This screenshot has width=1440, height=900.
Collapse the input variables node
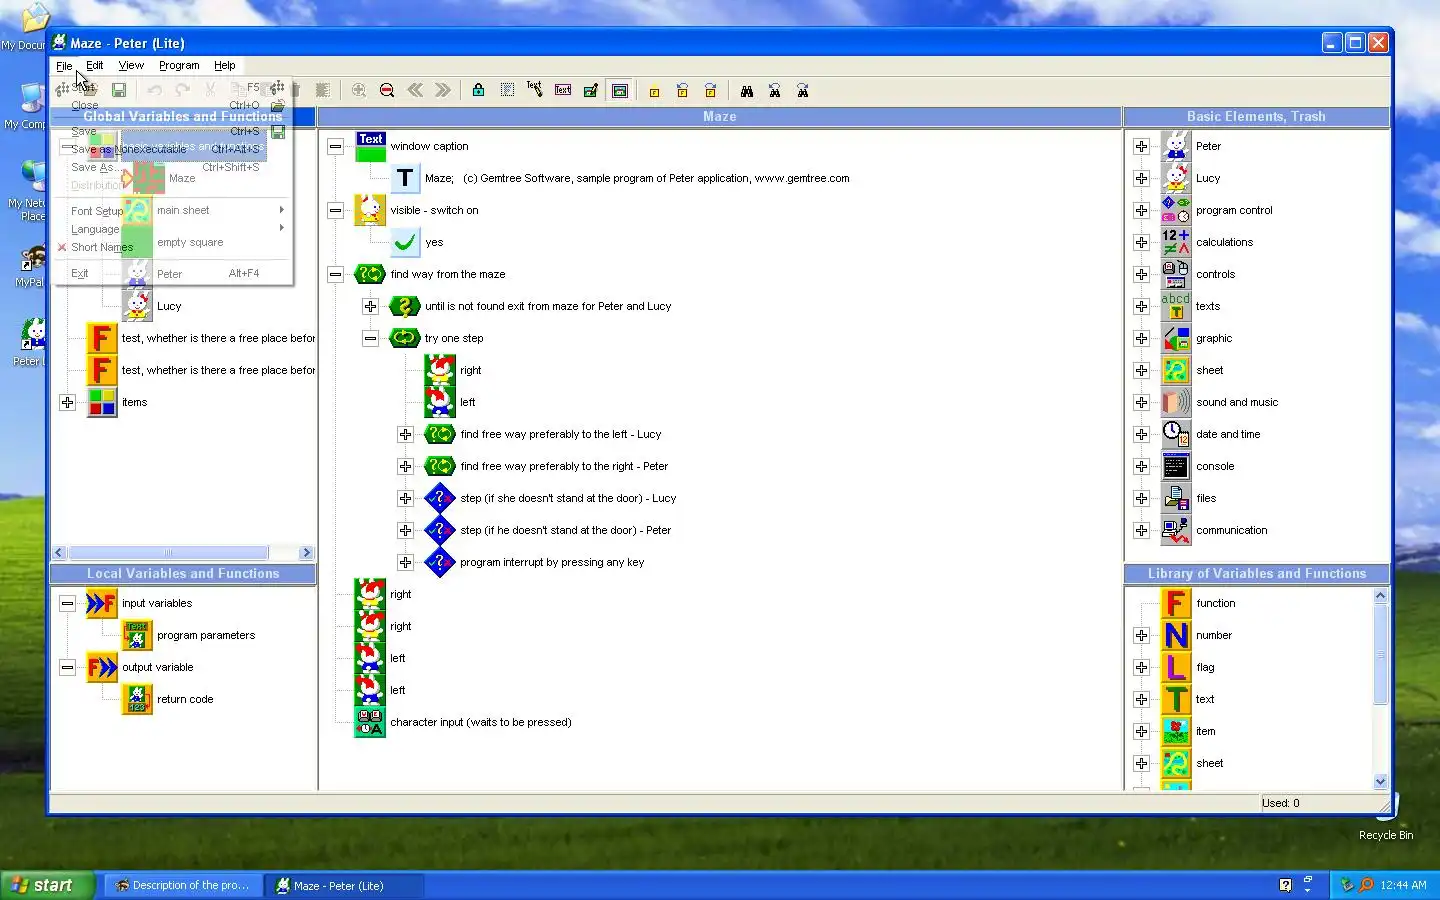point(67,603)
